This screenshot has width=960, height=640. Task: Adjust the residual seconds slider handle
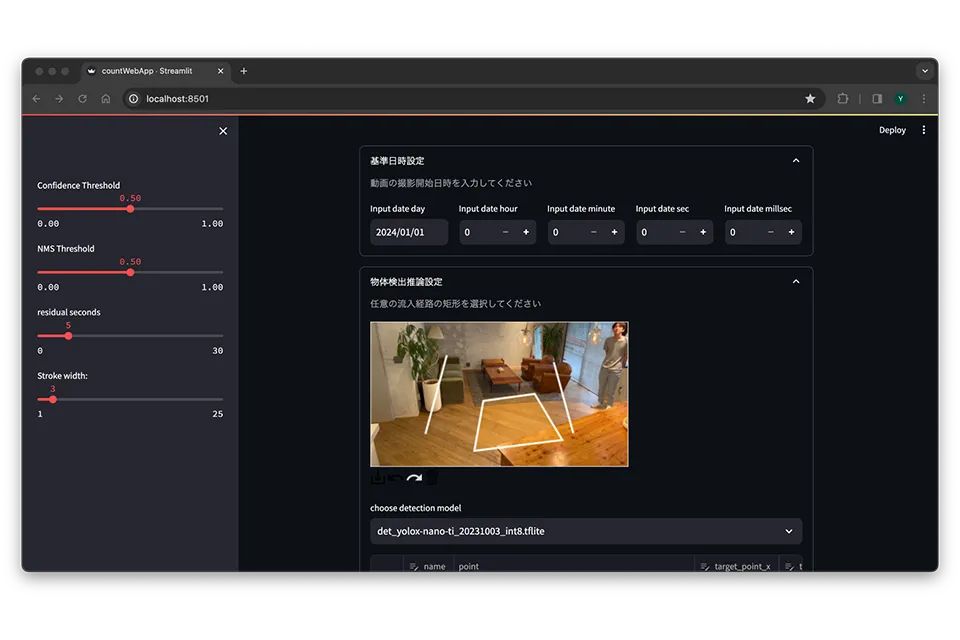[x=69, y=336]
